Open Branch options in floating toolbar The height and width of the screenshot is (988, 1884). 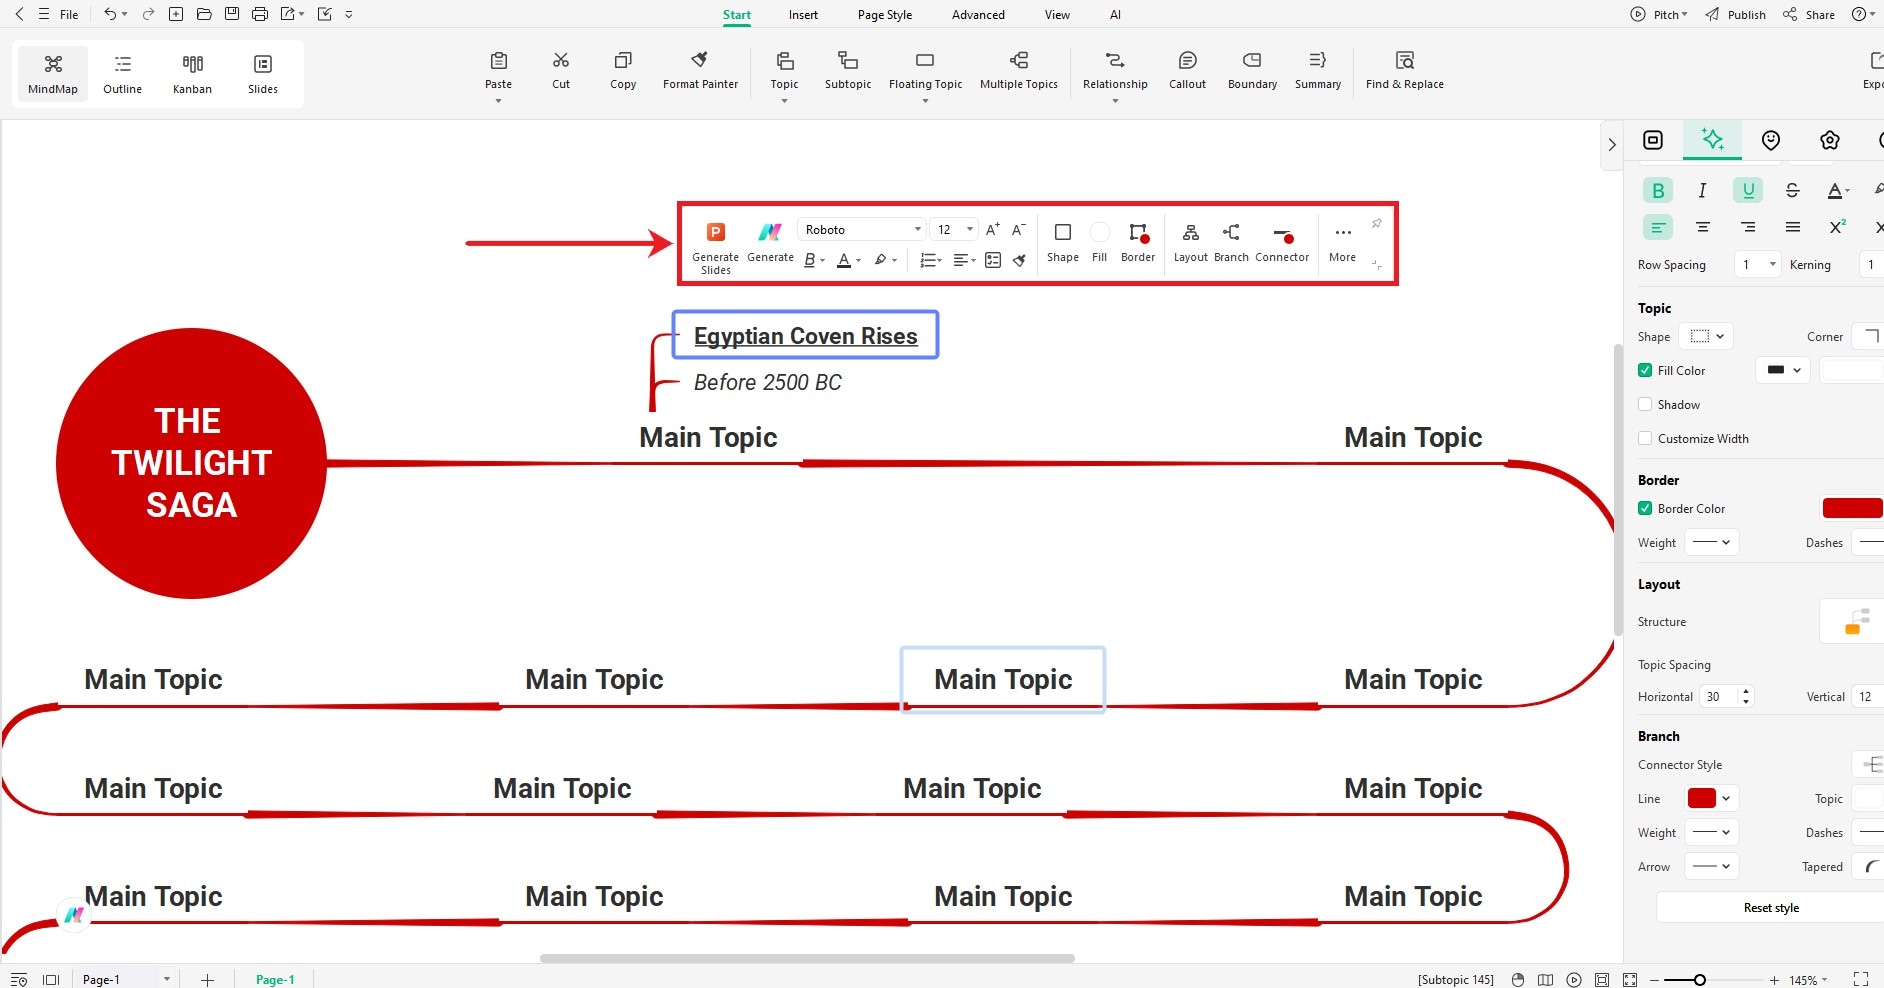1231,242
